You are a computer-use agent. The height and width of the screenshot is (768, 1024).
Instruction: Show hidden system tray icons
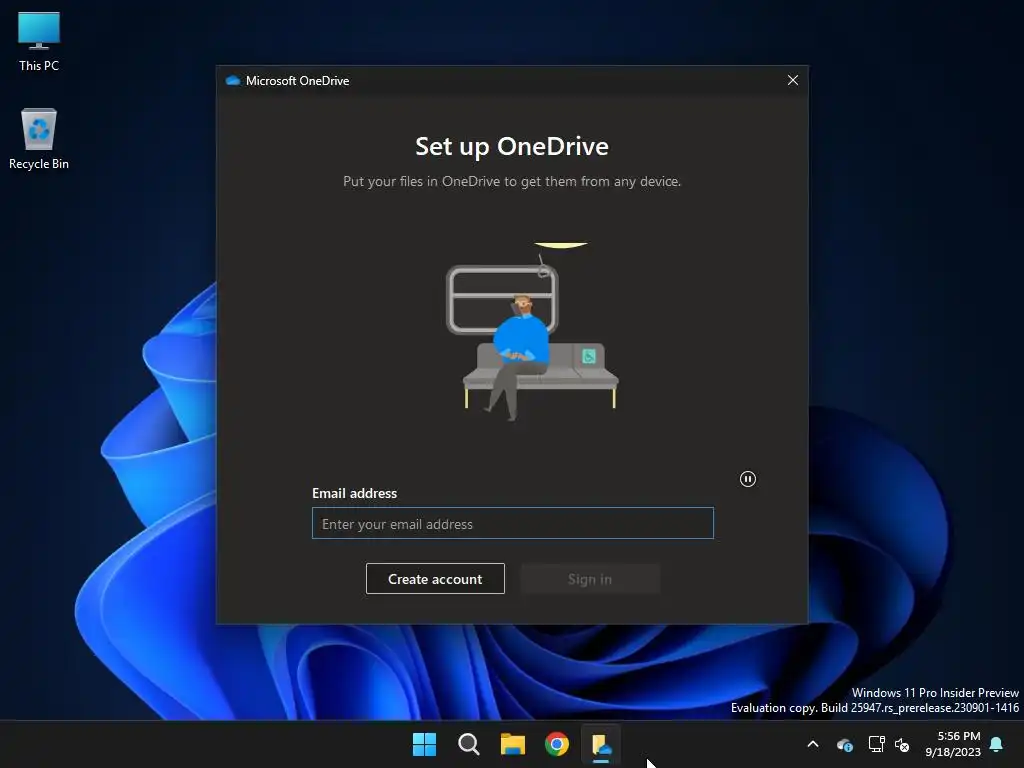click(813, 744)
